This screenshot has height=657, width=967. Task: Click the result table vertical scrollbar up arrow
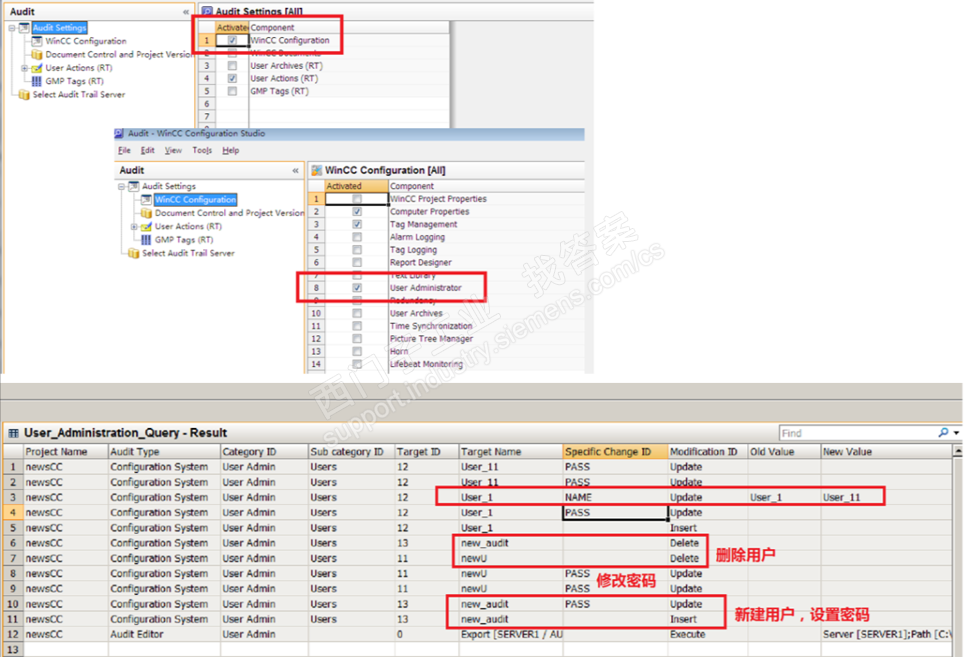pyautogui.click(x=958, y=452)
